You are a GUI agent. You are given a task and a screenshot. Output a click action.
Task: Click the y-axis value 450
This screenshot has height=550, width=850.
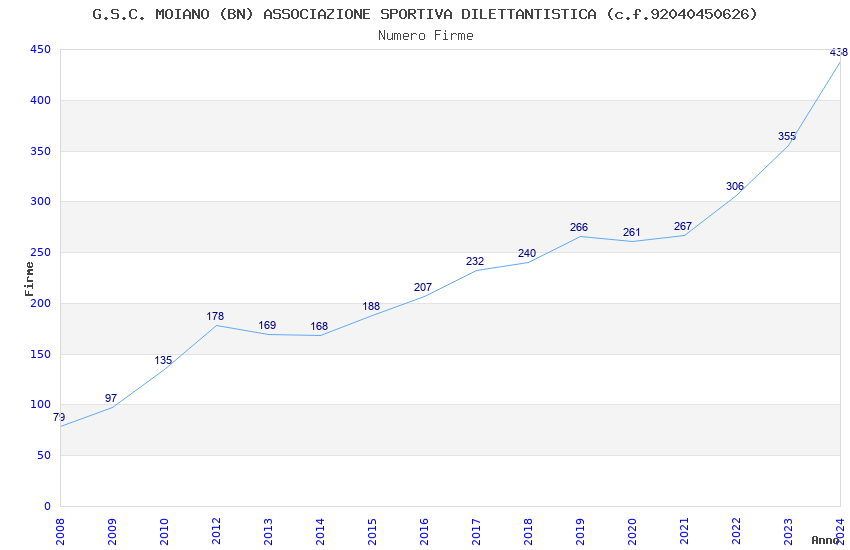pyautogui.click(x=41, y=49)
